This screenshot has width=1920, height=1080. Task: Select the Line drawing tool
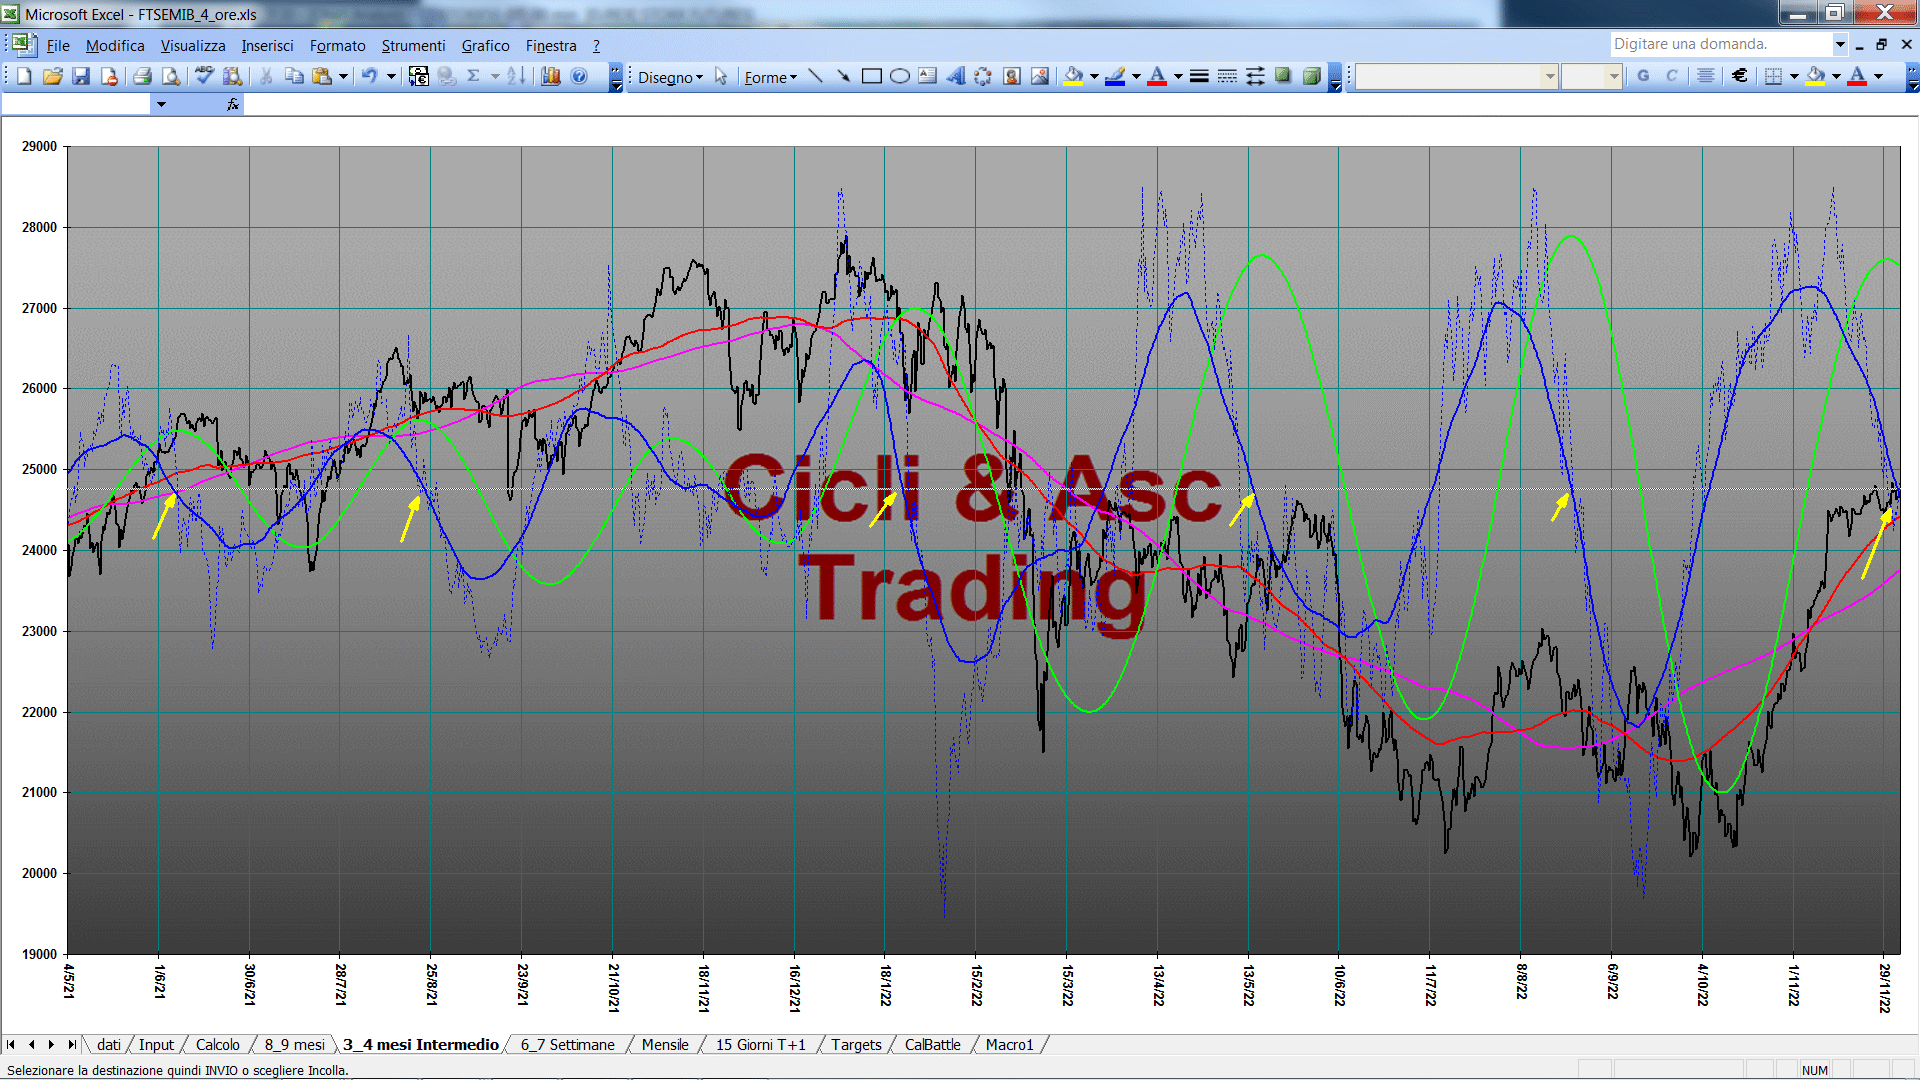tap(815, 76)
